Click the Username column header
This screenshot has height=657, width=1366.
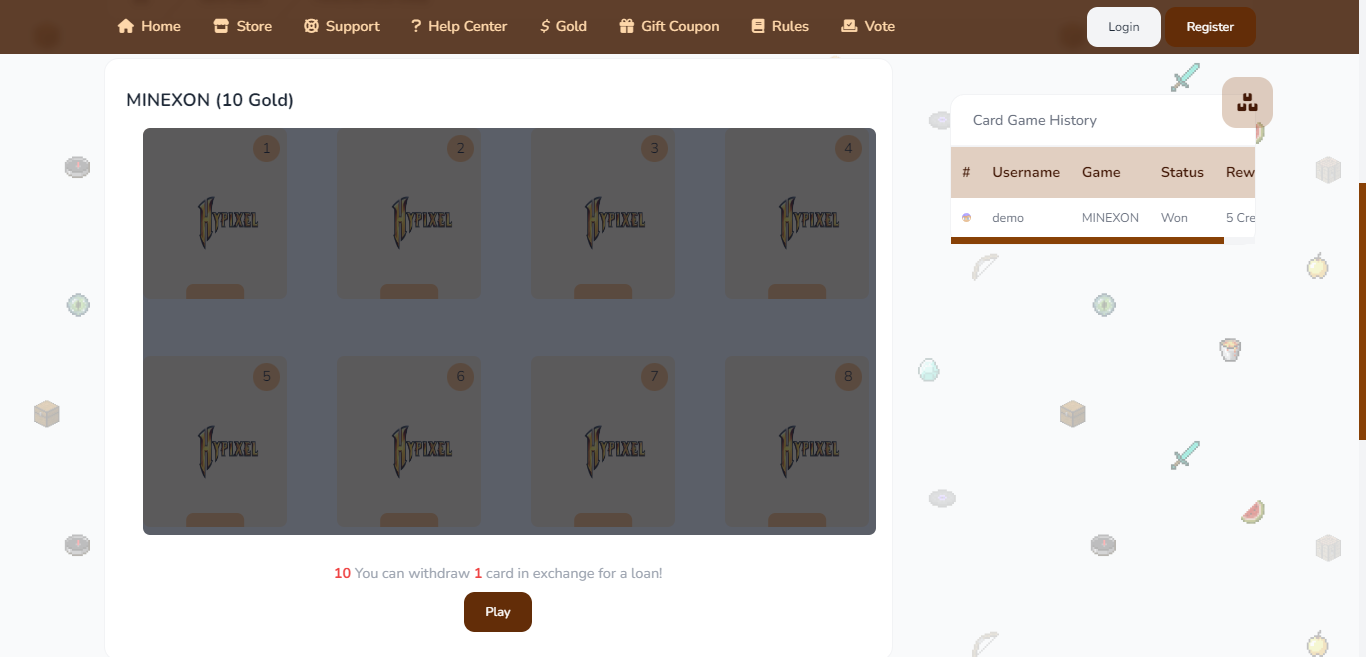(x=1026, y=172)
